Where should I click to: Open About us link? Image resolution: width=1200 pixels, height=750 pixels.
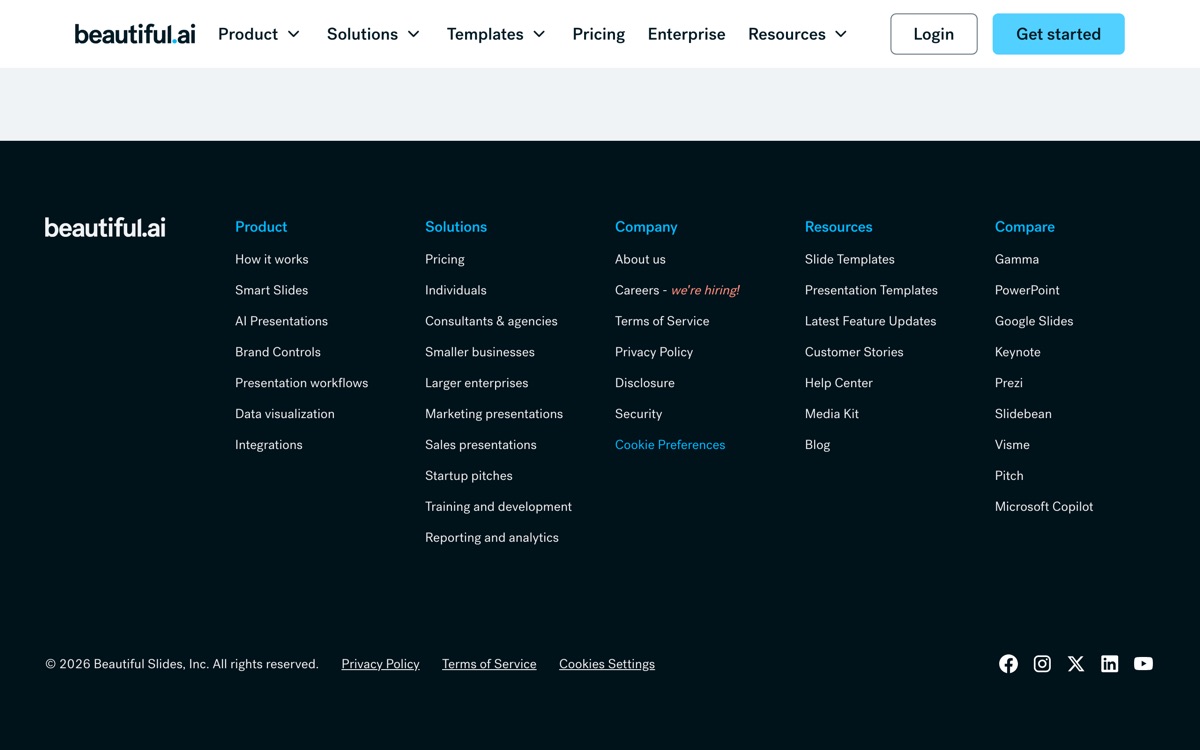coord(640,259)
